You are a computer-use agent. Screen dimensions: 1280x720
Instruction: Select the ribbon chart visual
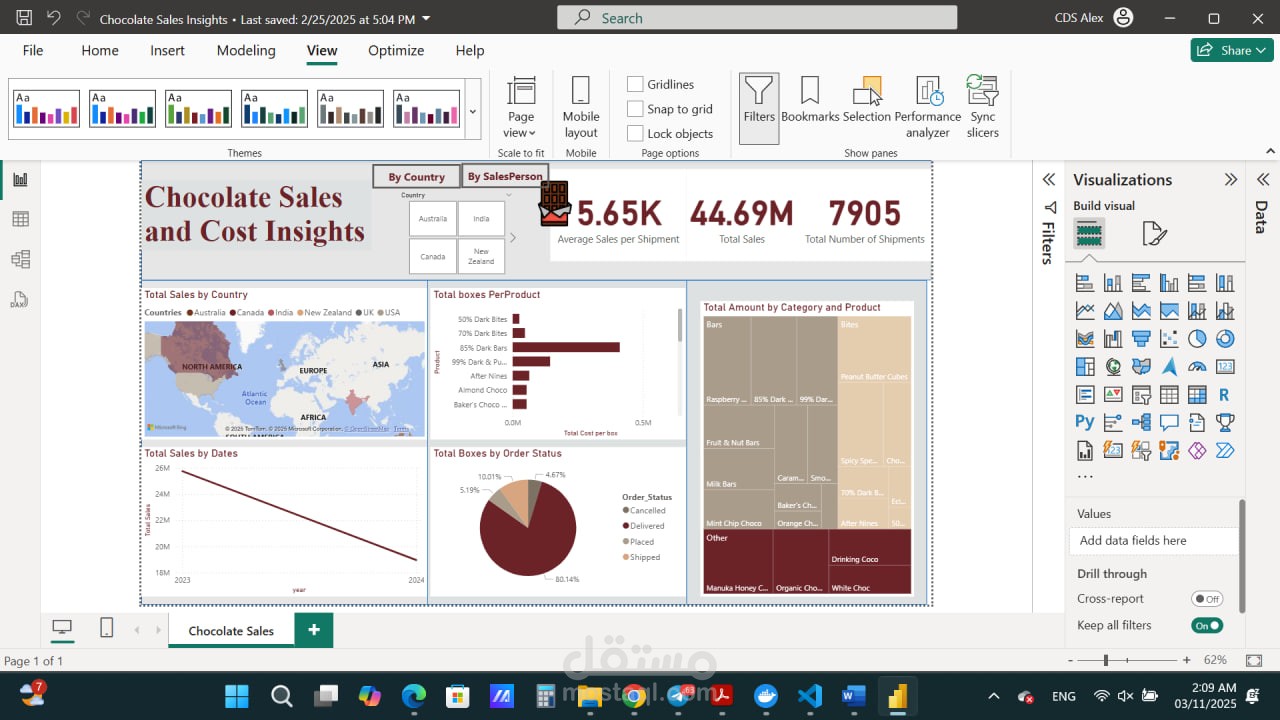tap(1085, 339)
